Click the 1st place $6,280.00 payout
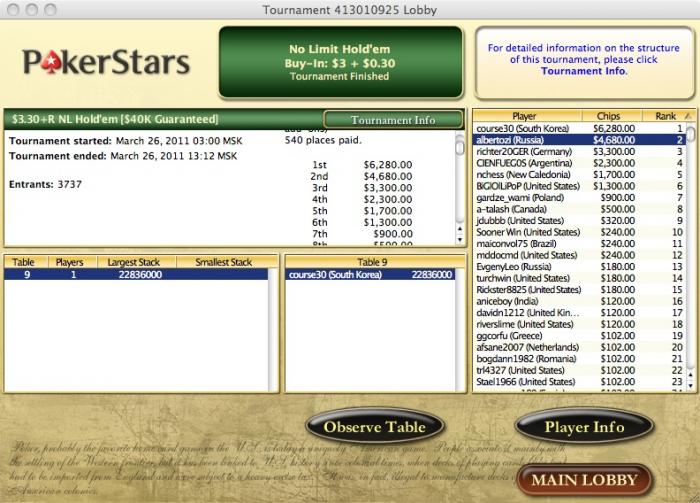This screenshot has height=503, width=700. point(388,165)
